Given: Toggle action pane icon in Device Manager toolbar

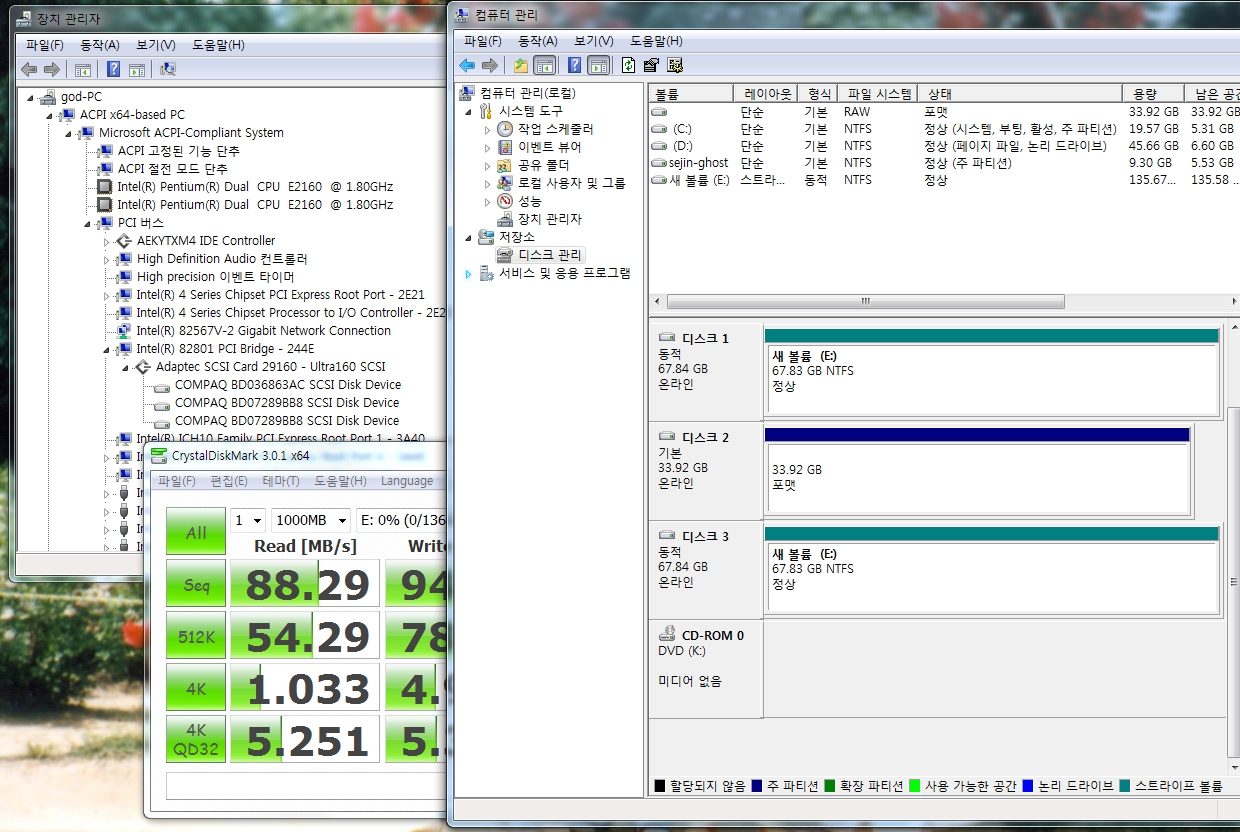Looking at the screenshot, I should [137, 69].
